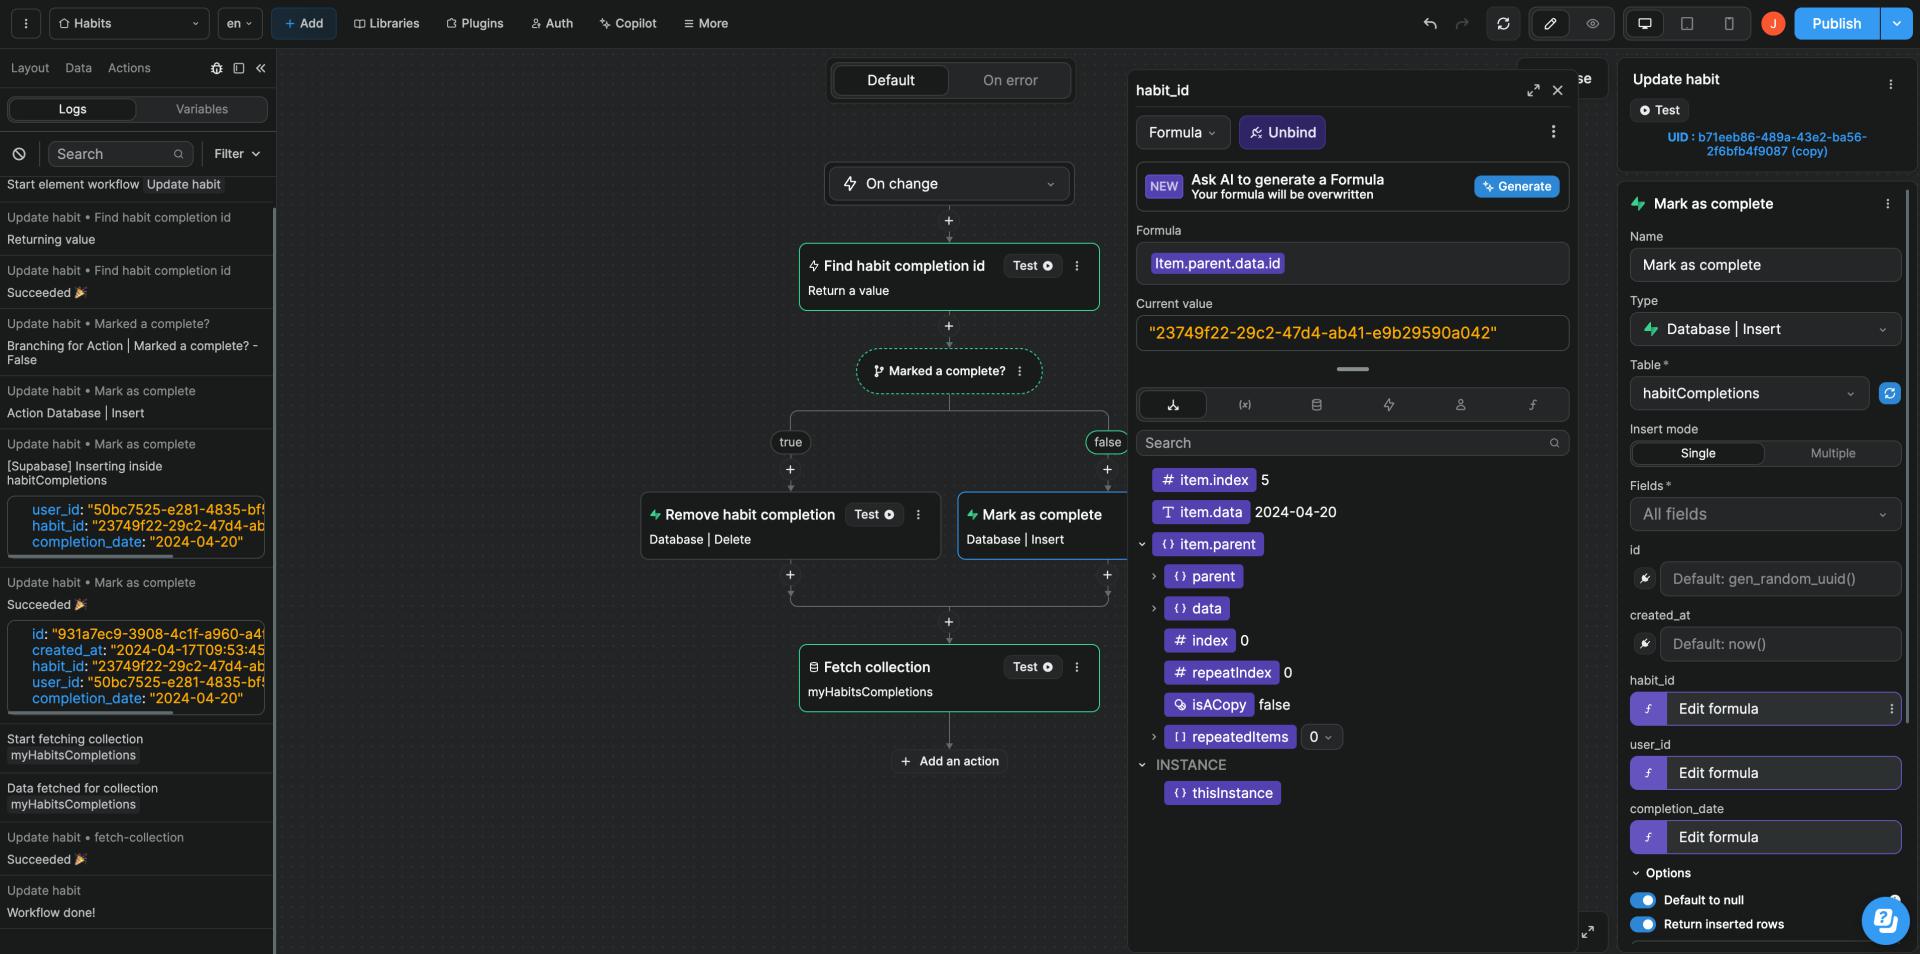This screenshot has height=954, width=1920.
Task: Open the user icon tab in formula explorer
Action: coord(1460,404)
